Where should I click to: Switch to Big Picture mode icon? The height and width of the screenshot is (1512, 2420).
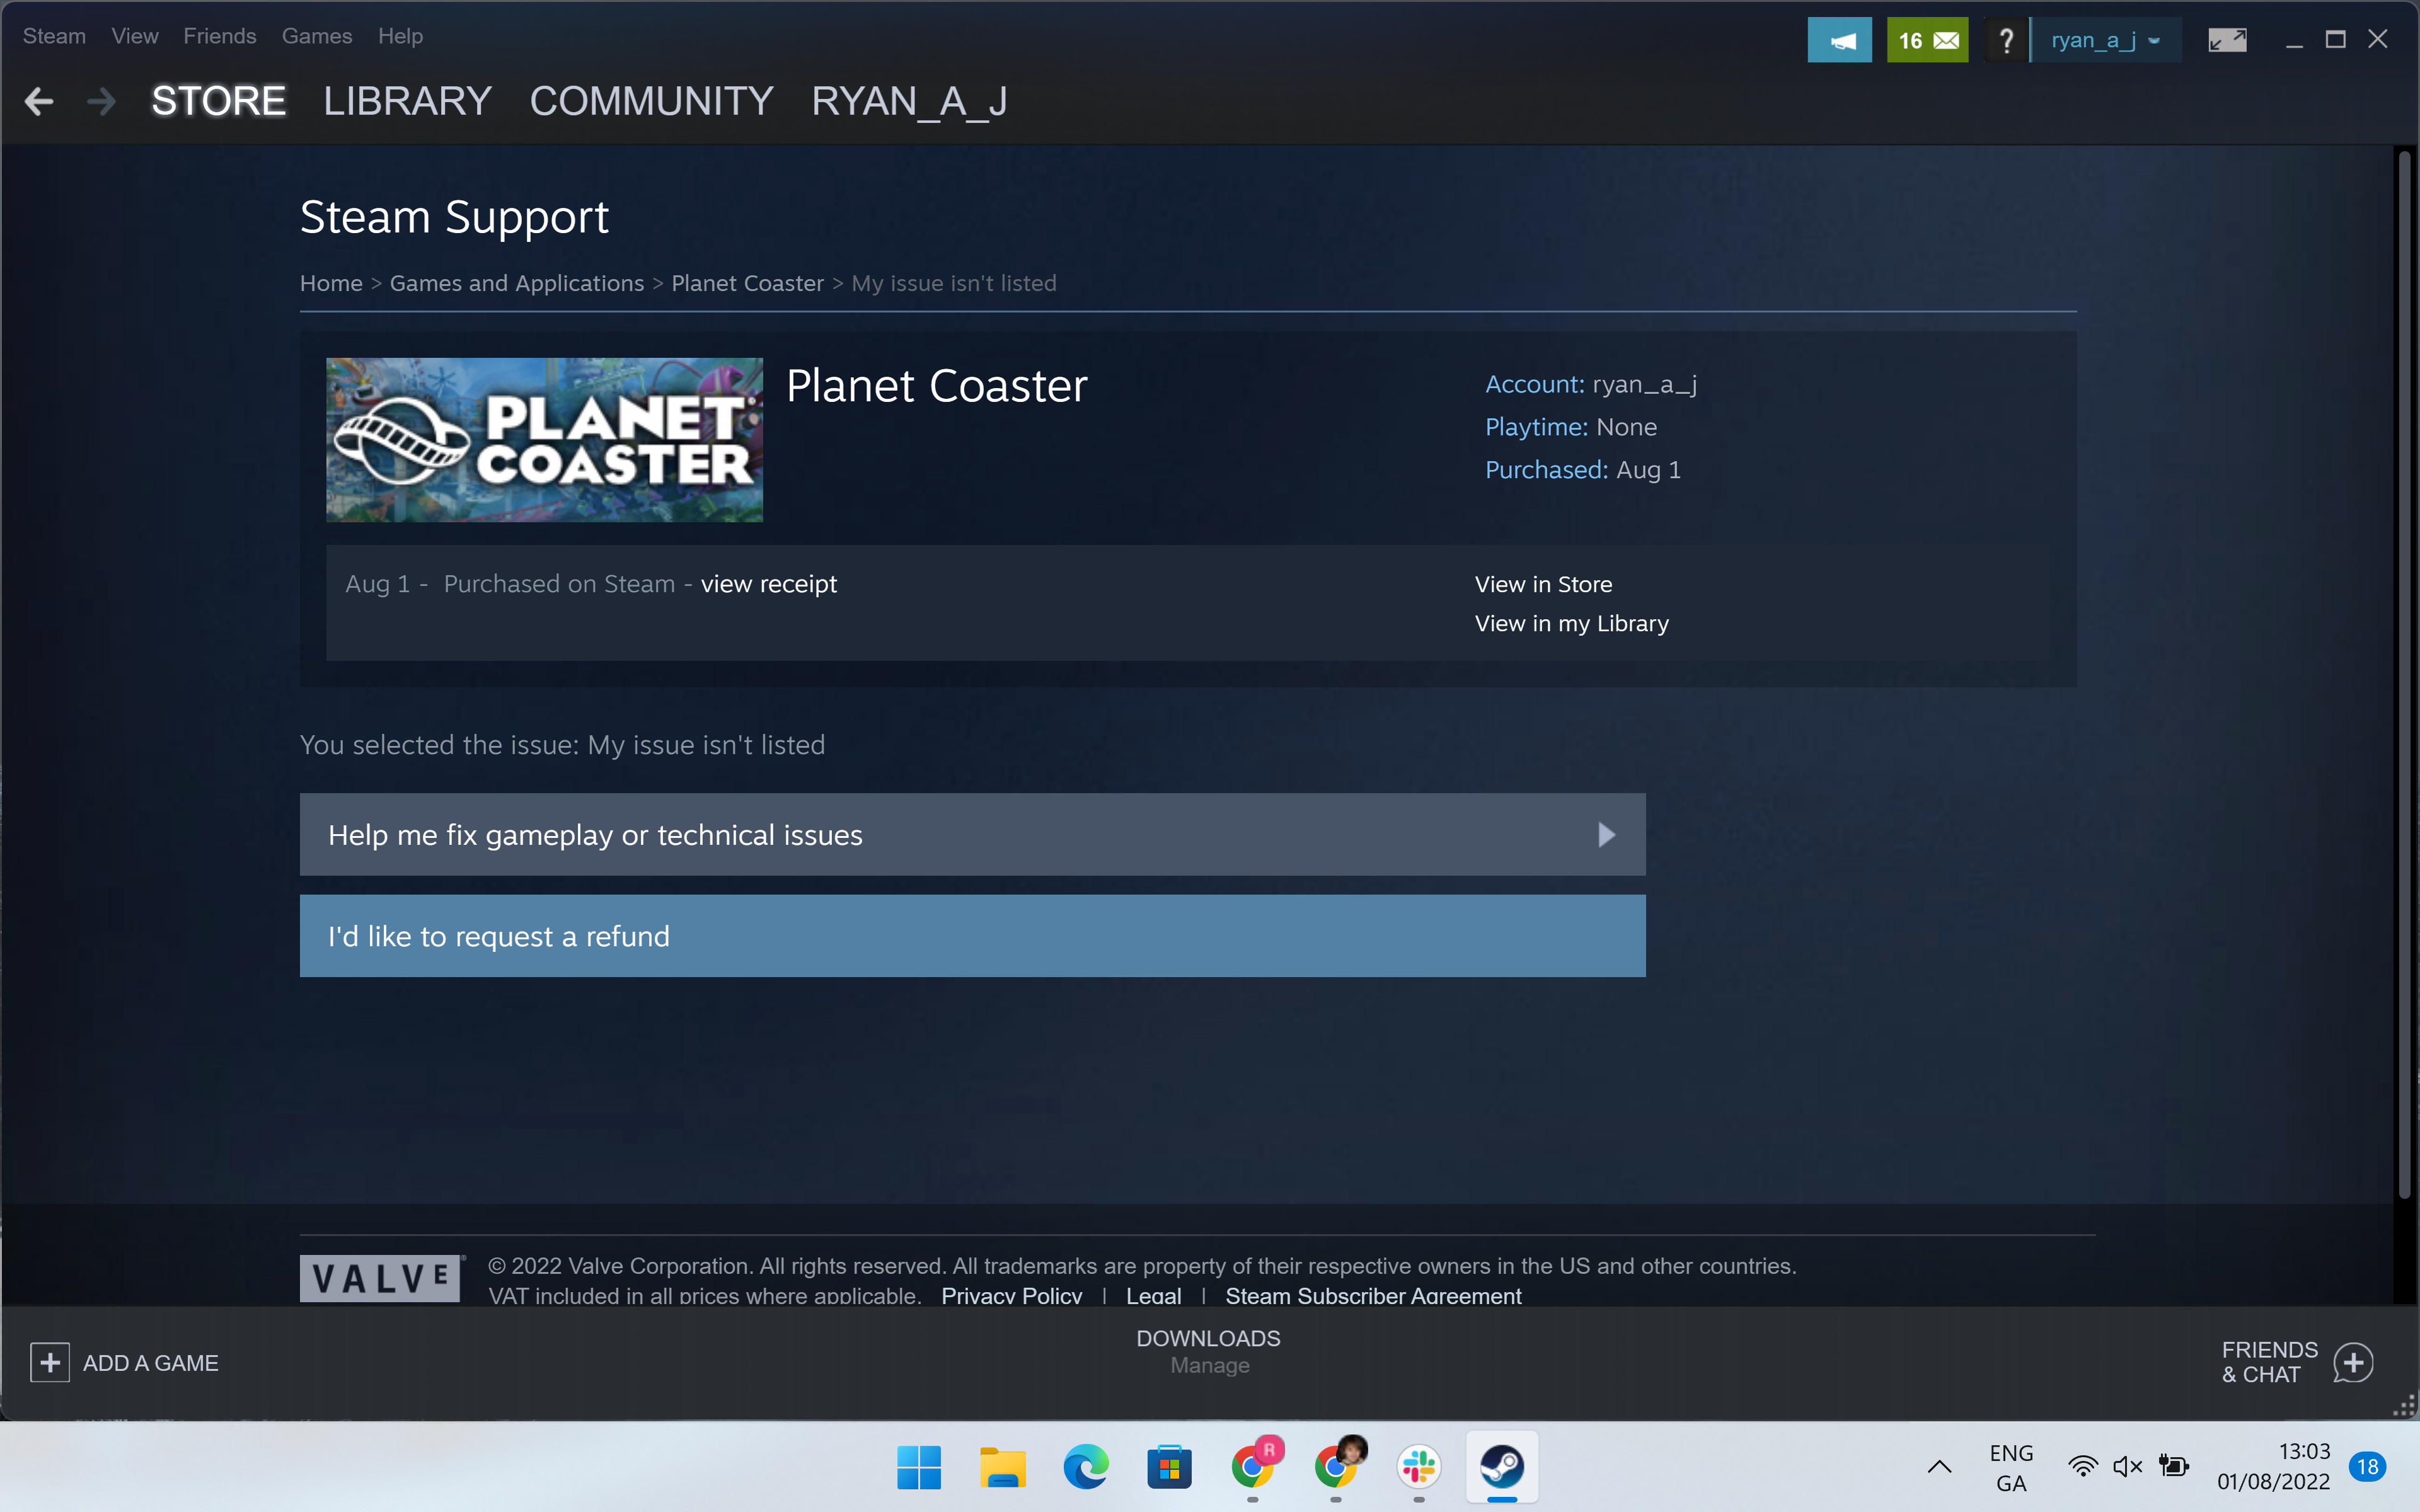click(x=2227, y=40)
